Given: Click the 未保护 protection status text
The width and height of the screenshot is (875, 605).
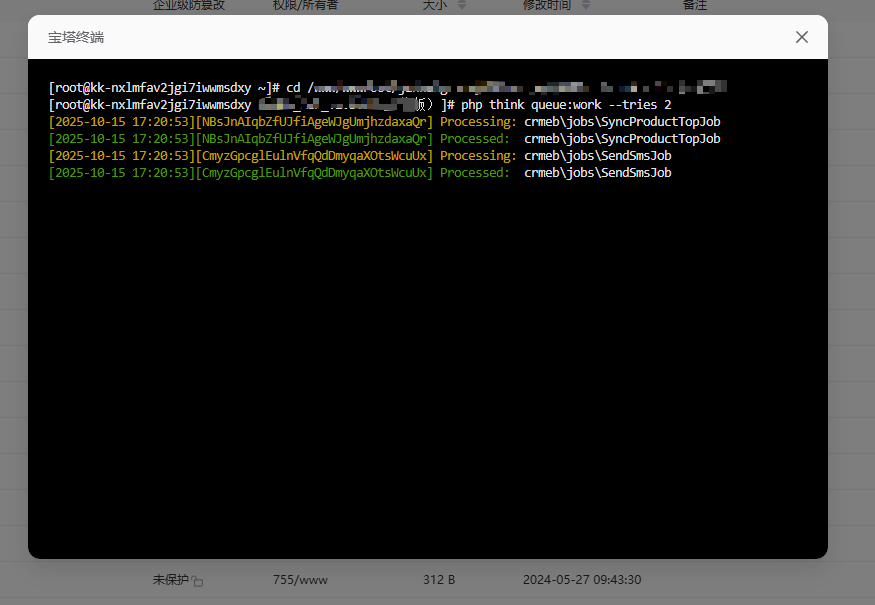Looking at the screenshot, I should [x=170, y=580].
